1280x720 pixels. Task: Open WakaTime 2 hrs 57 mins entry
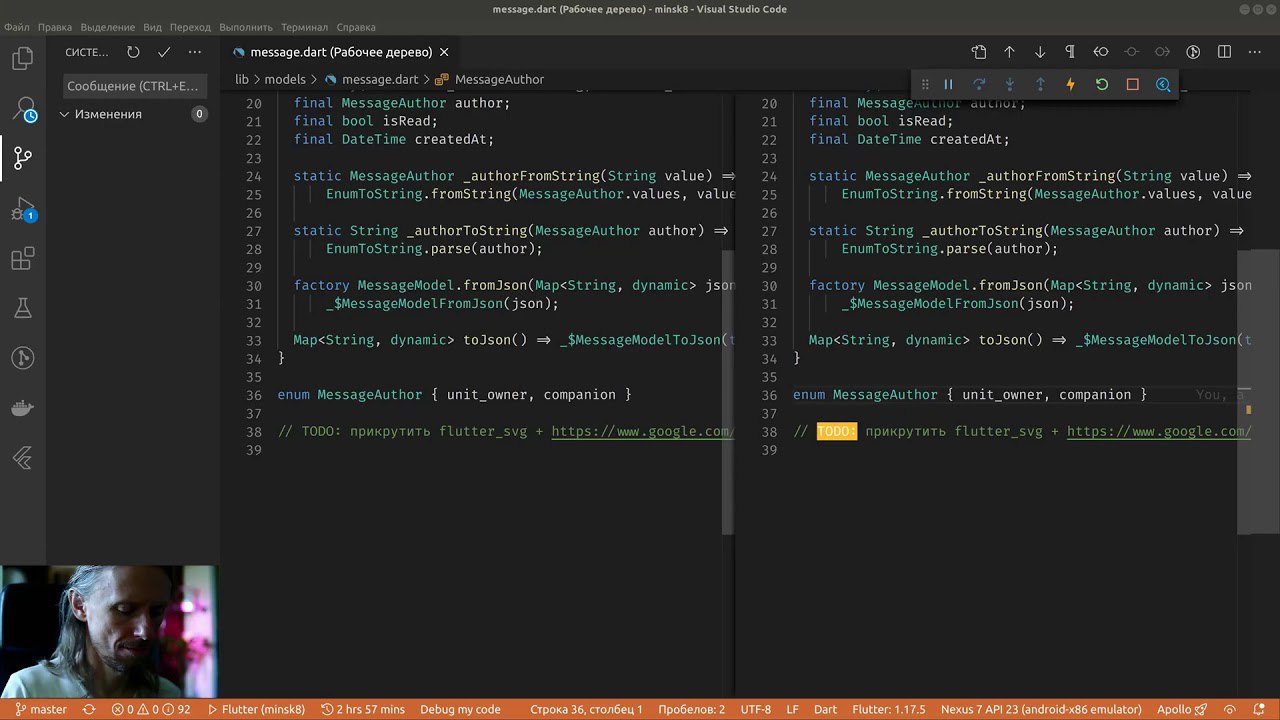click(363, 709)
